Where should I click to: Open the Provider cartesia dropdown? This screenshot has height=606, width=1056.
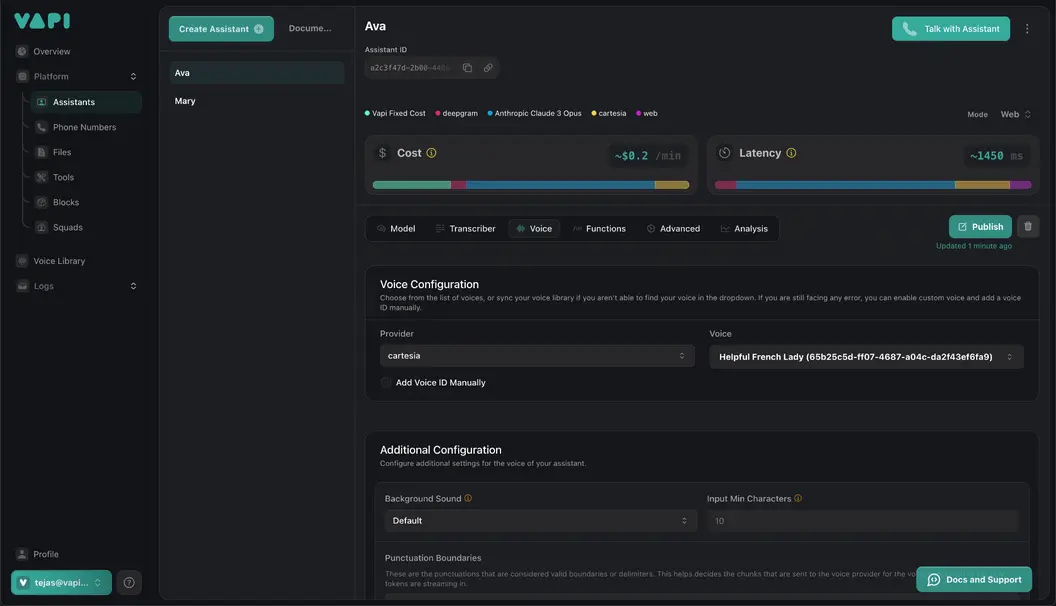(537, 356)
